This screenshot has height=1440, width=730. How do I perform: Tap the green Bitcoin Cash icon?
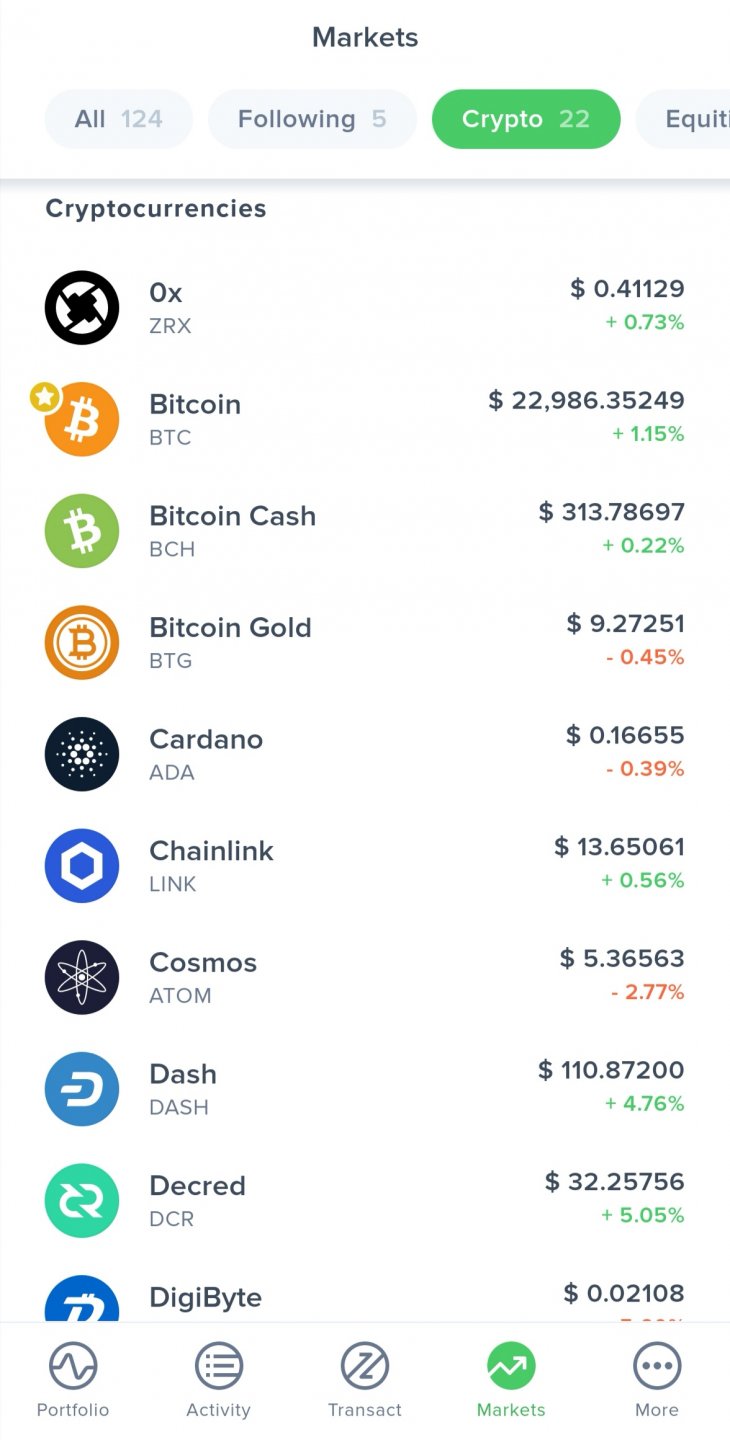click(x=82, y=531)
